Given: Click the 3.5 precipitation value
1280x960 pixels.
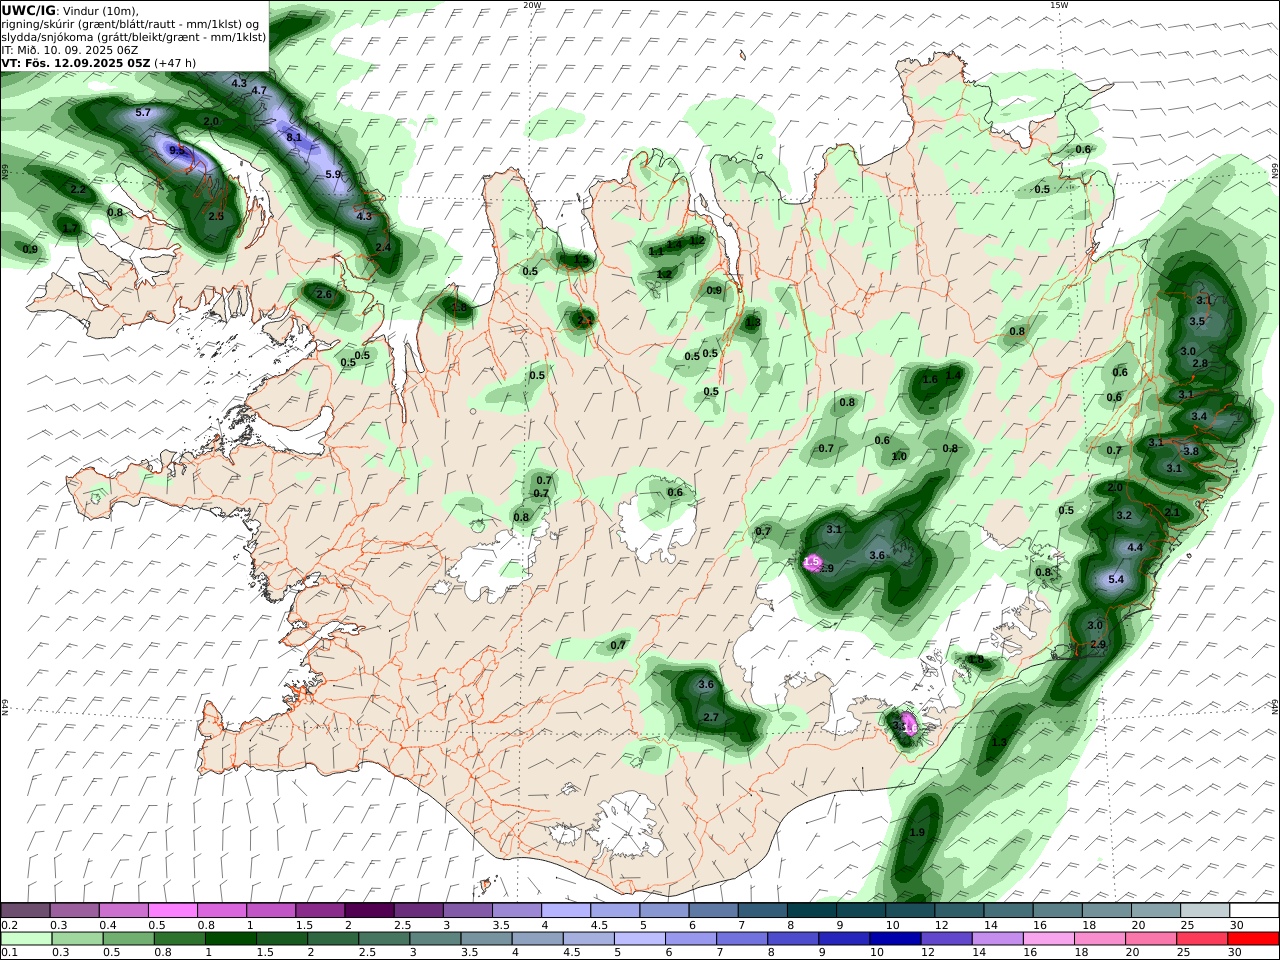Looking at the screenshot, I should point(1197,322).
